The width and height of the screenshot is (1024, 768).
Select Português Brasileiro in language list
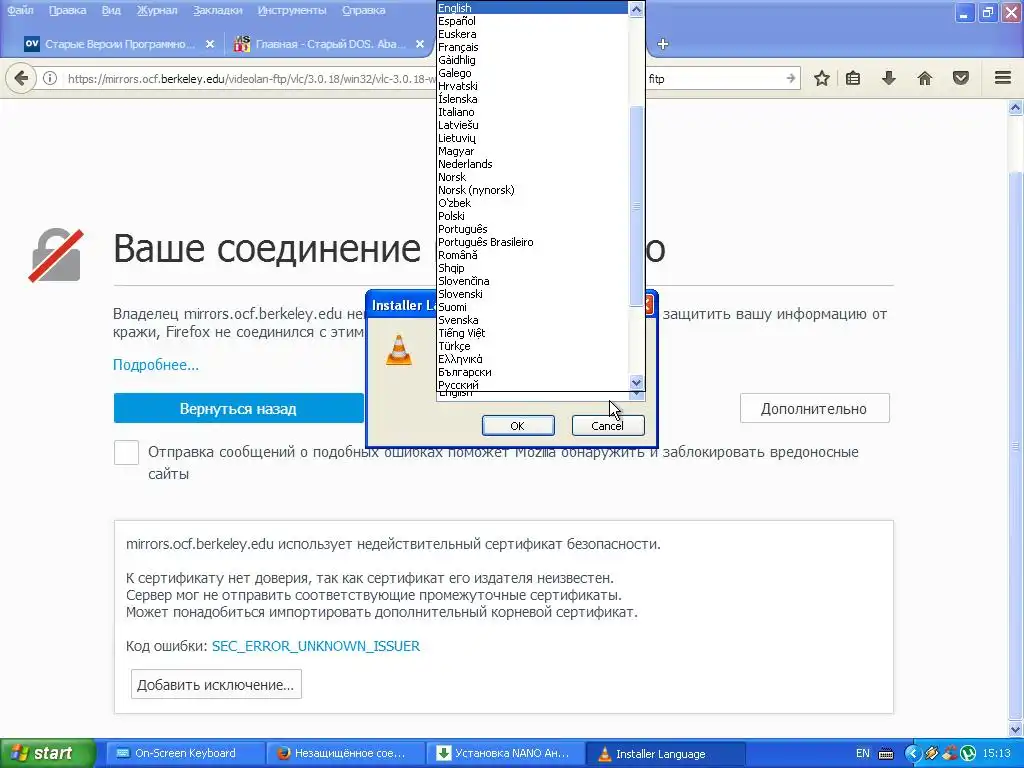tap(532, 242)
